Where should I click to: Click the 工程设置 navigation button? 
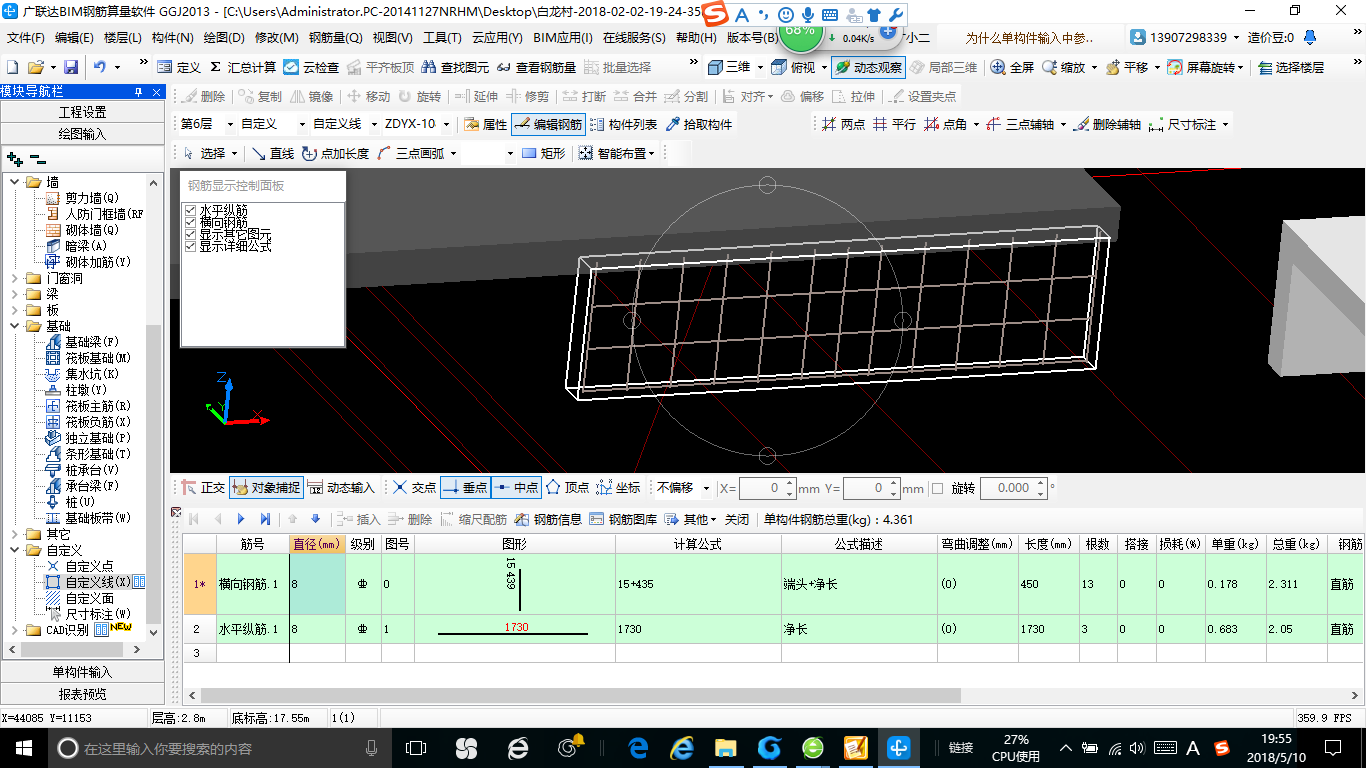point(82,112)
